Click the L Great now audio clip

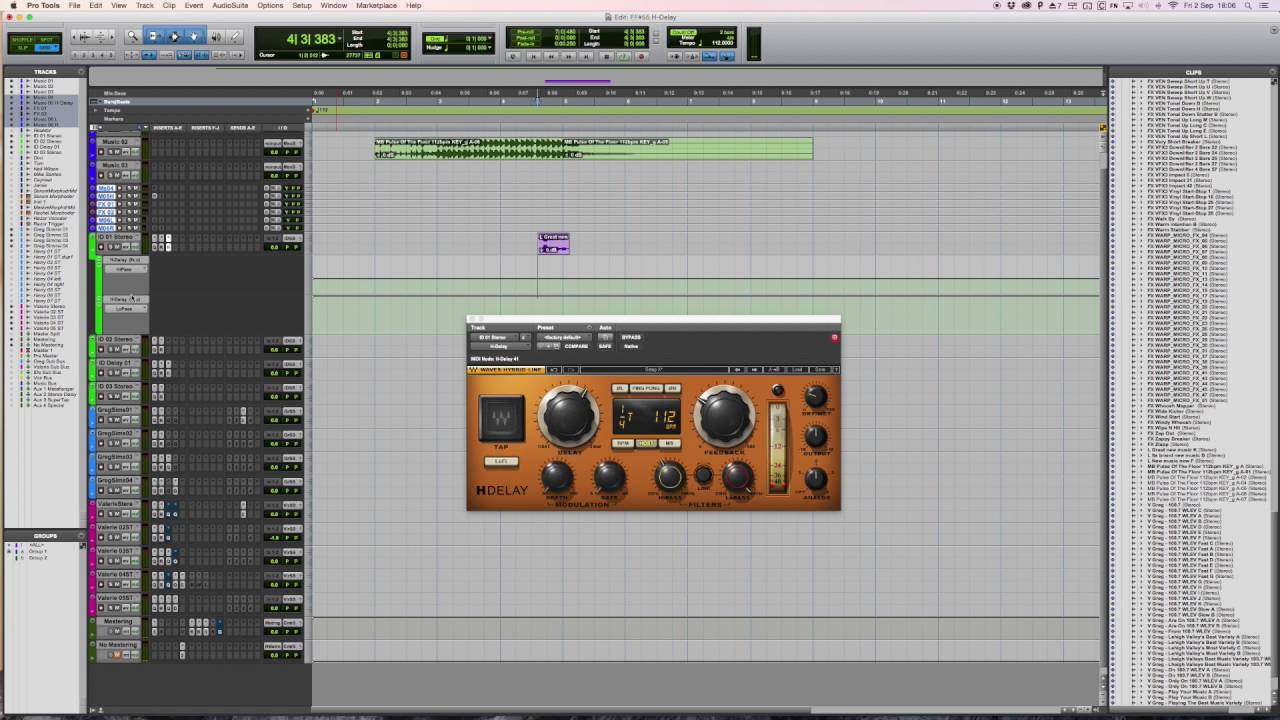[x=553, y=243]
